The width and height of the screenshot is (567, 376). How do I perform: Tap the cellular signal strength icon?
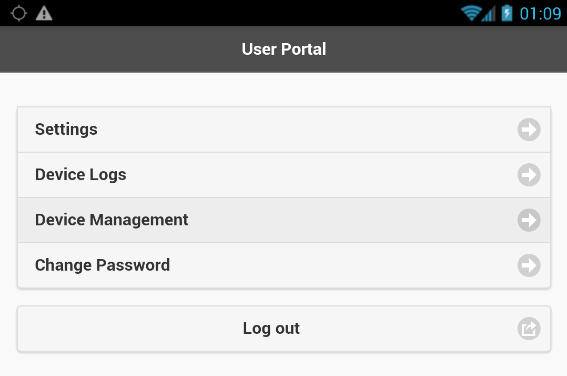pyautogui.click(x=489, y=14)
